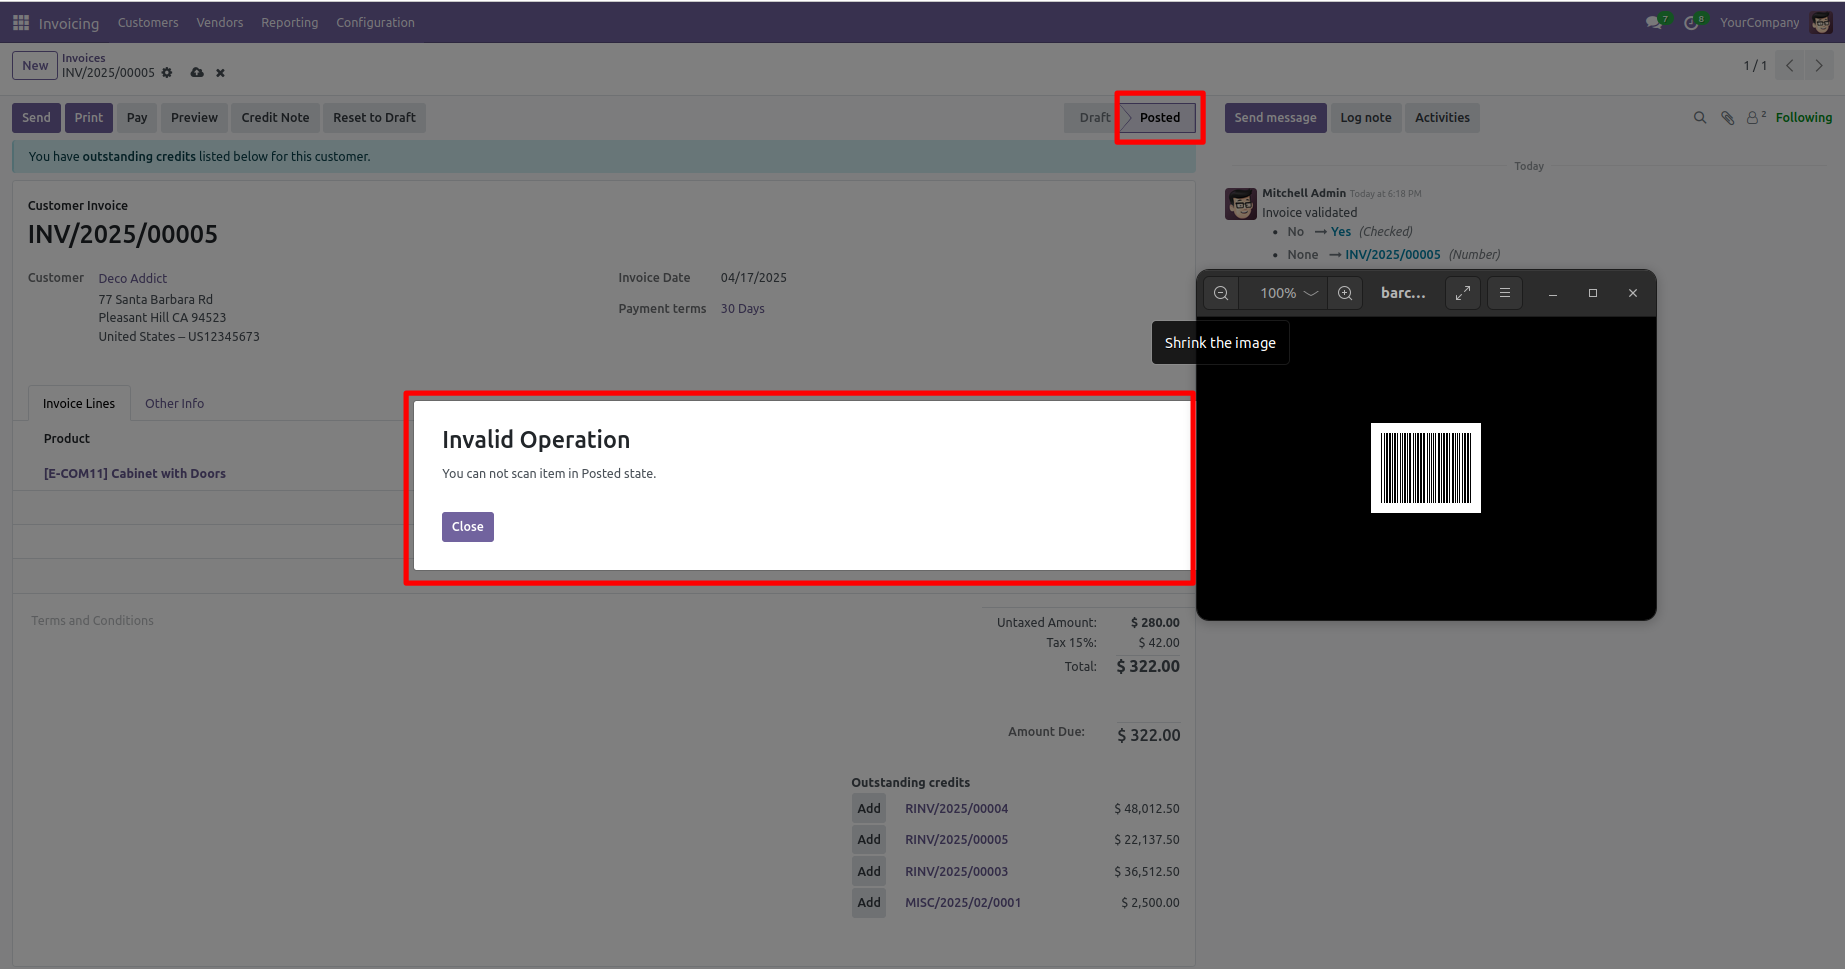Open the Activities chatter button

coord(1442,118)
